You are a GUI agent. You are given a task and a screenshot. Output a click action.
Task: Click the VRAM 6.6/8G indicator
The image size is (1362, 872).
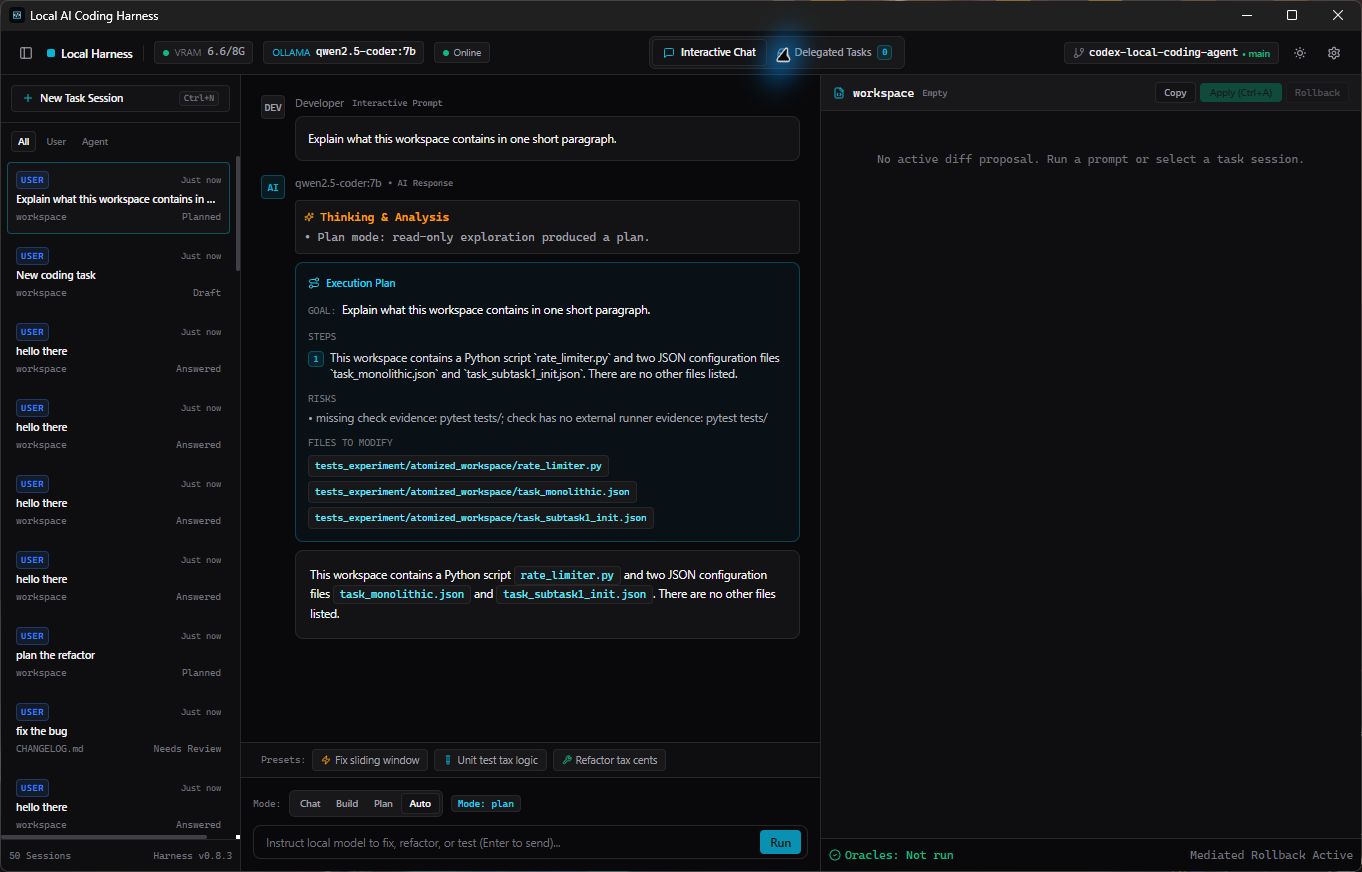[x=203, y=53]
